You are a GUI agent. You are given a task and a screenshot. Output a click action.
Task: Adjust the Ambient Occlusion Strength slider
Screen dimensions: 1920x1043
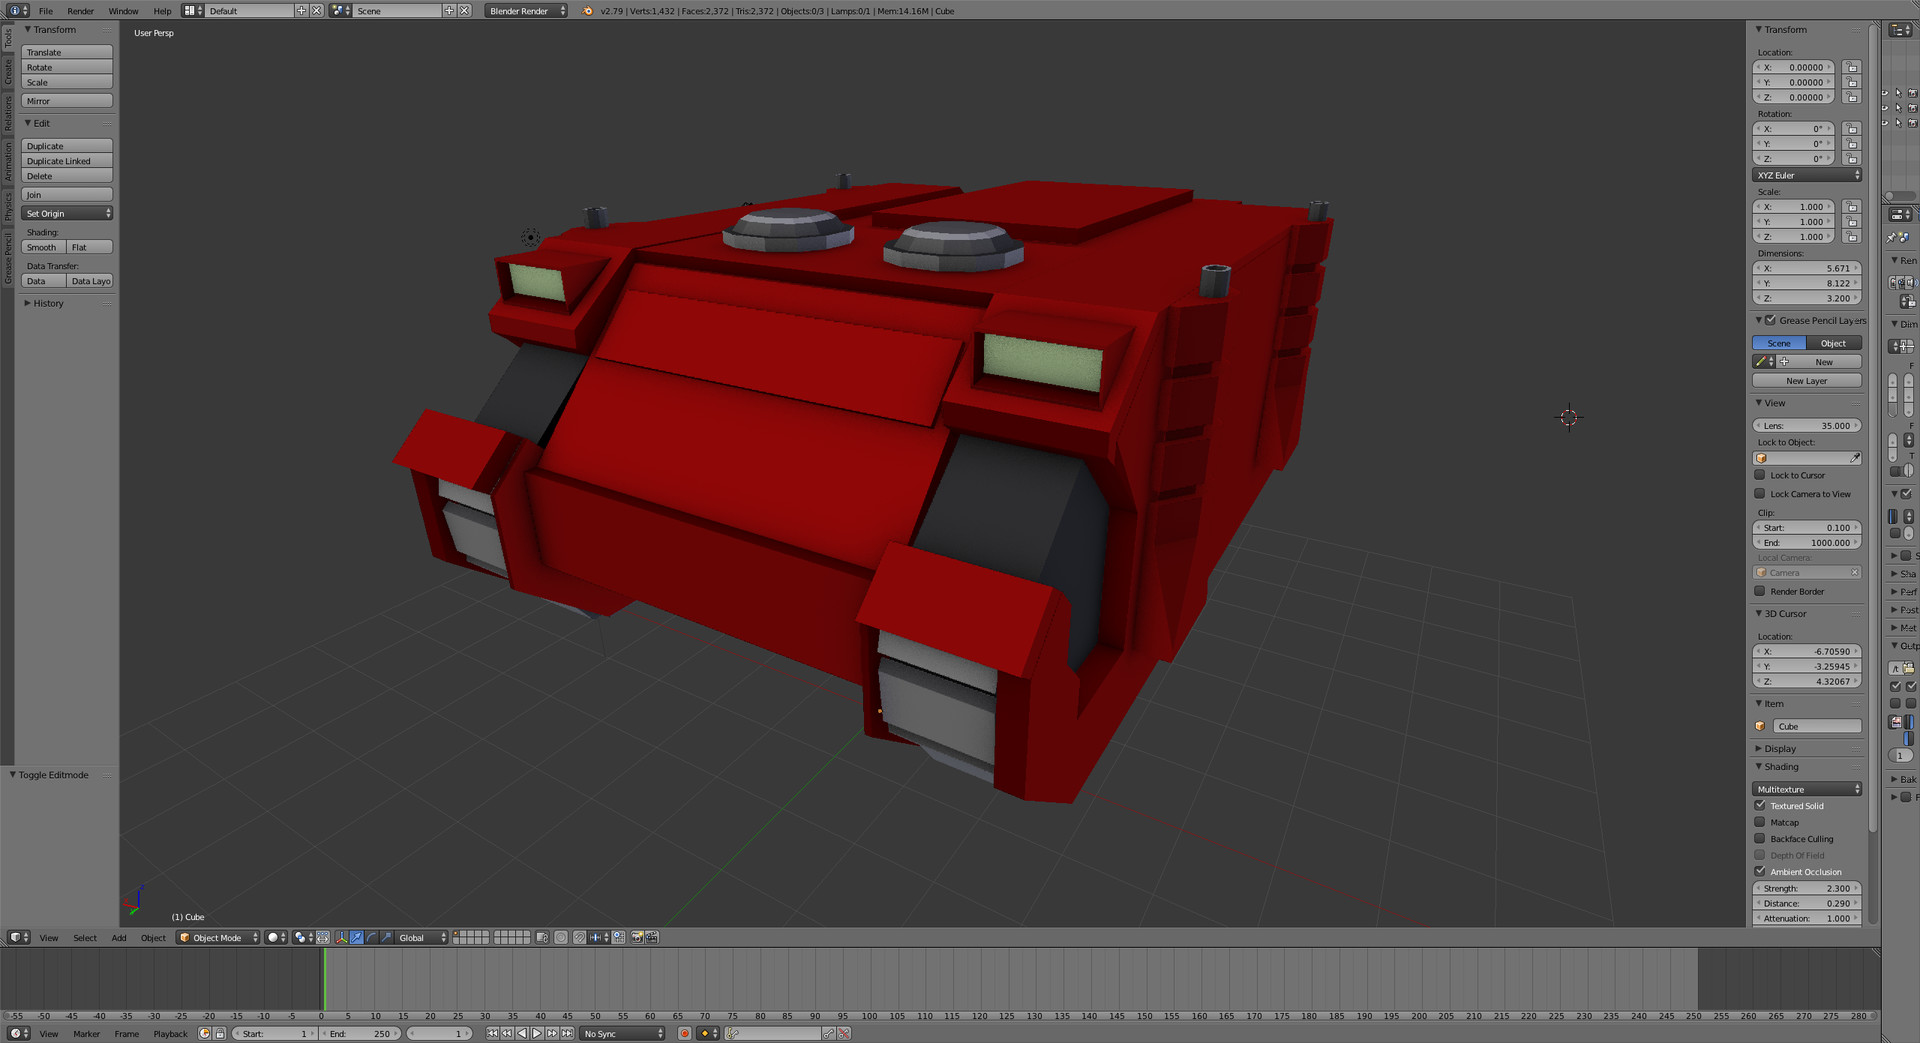pyautogui.click(x=1806, y=888)
